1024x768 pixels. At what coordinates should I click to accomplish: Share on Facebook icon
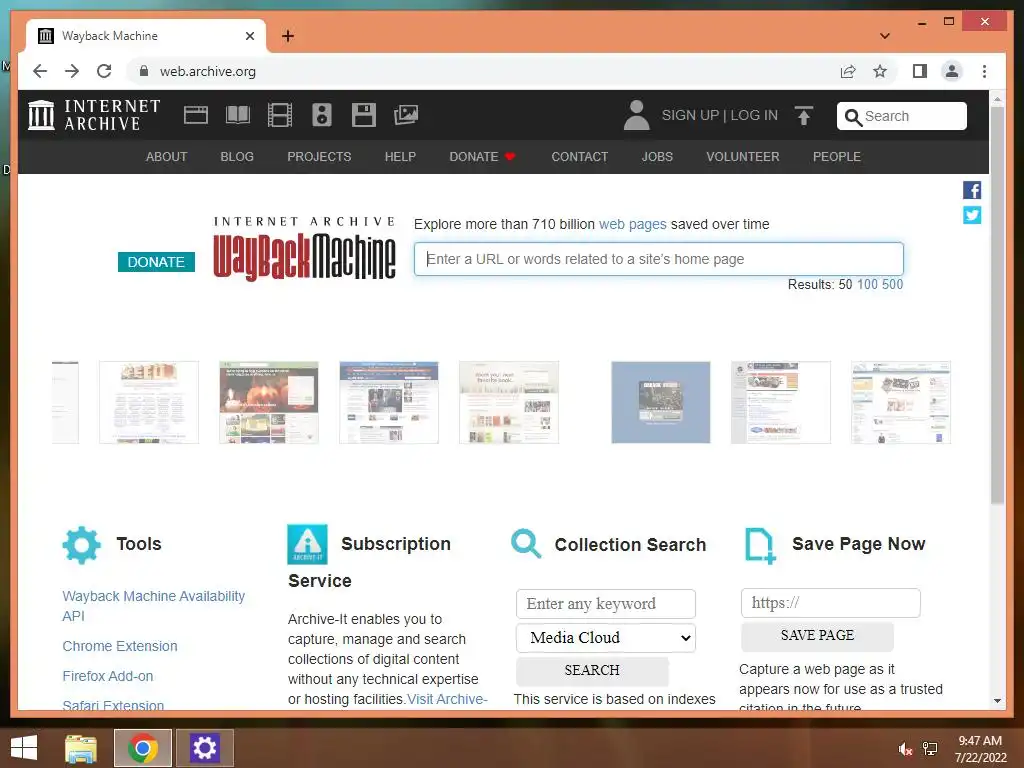(x=972, y=190)
